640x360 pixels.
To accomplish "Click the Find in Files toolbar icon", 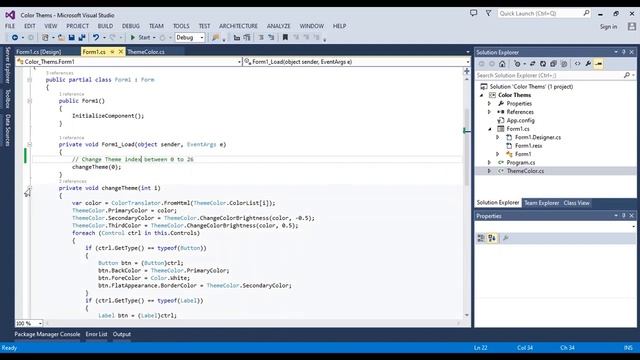I will [x=216, y=38].
